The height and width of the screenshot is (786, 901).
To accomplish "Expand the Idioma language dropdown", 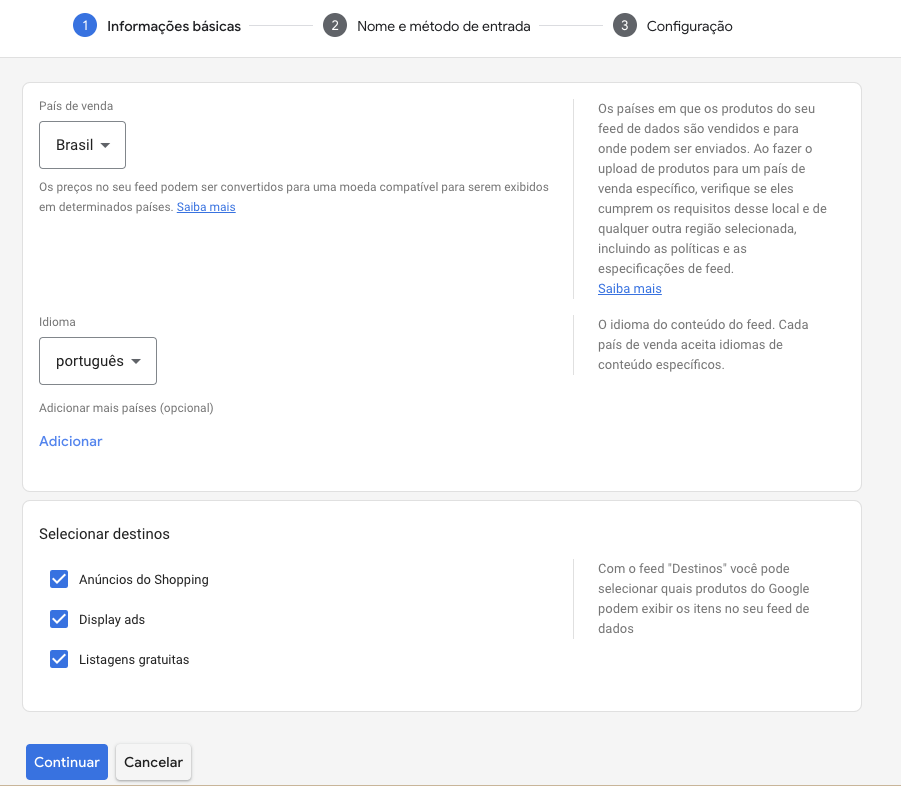I will 97,361.
